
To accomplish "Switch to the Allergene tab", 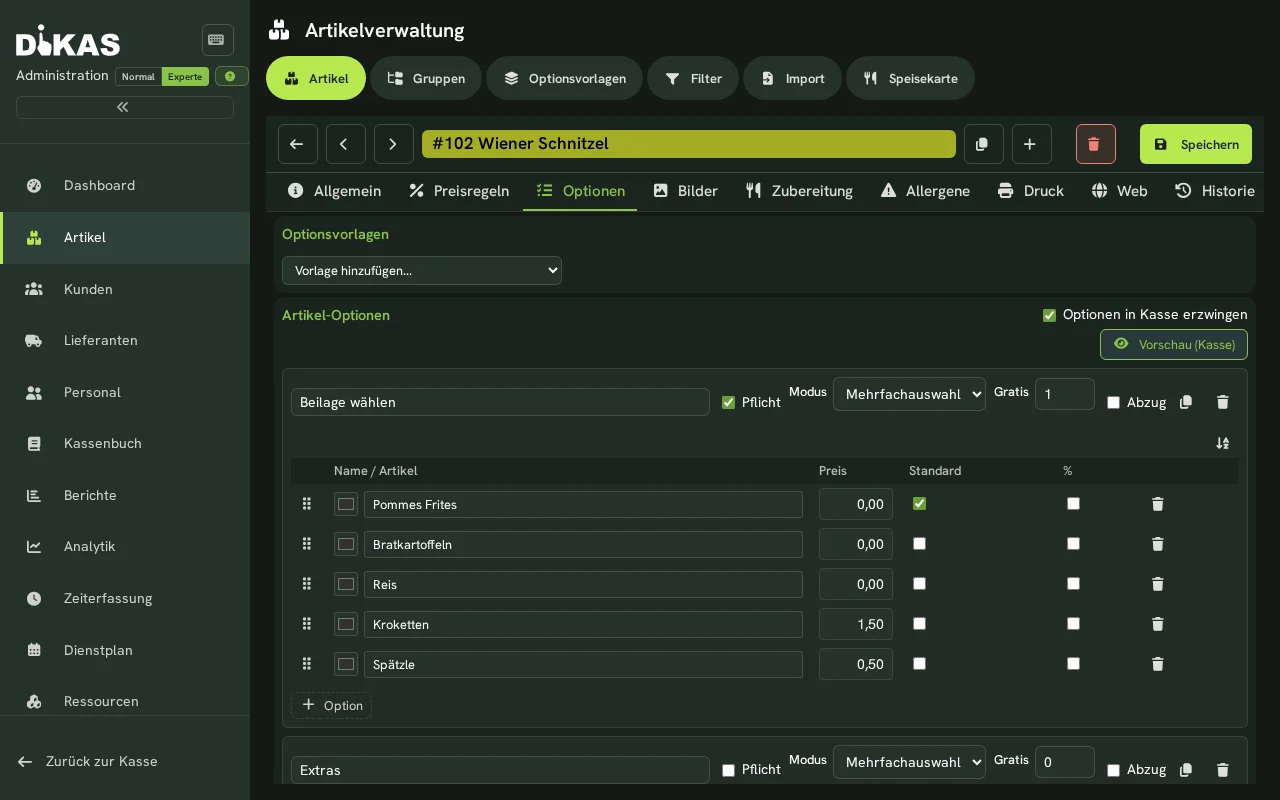I will click(925, 191).
